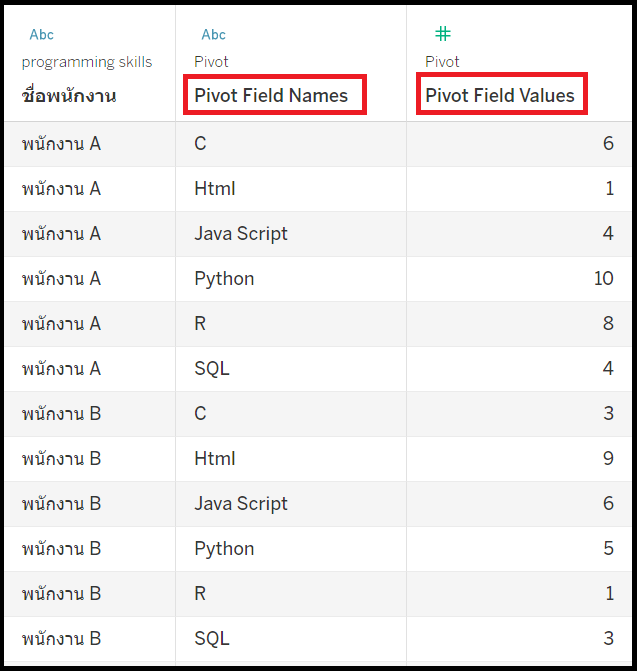The height and width of the screenshot is (671, 637).
Task: Select the value 10 cell
Action: tap(603, 278)
